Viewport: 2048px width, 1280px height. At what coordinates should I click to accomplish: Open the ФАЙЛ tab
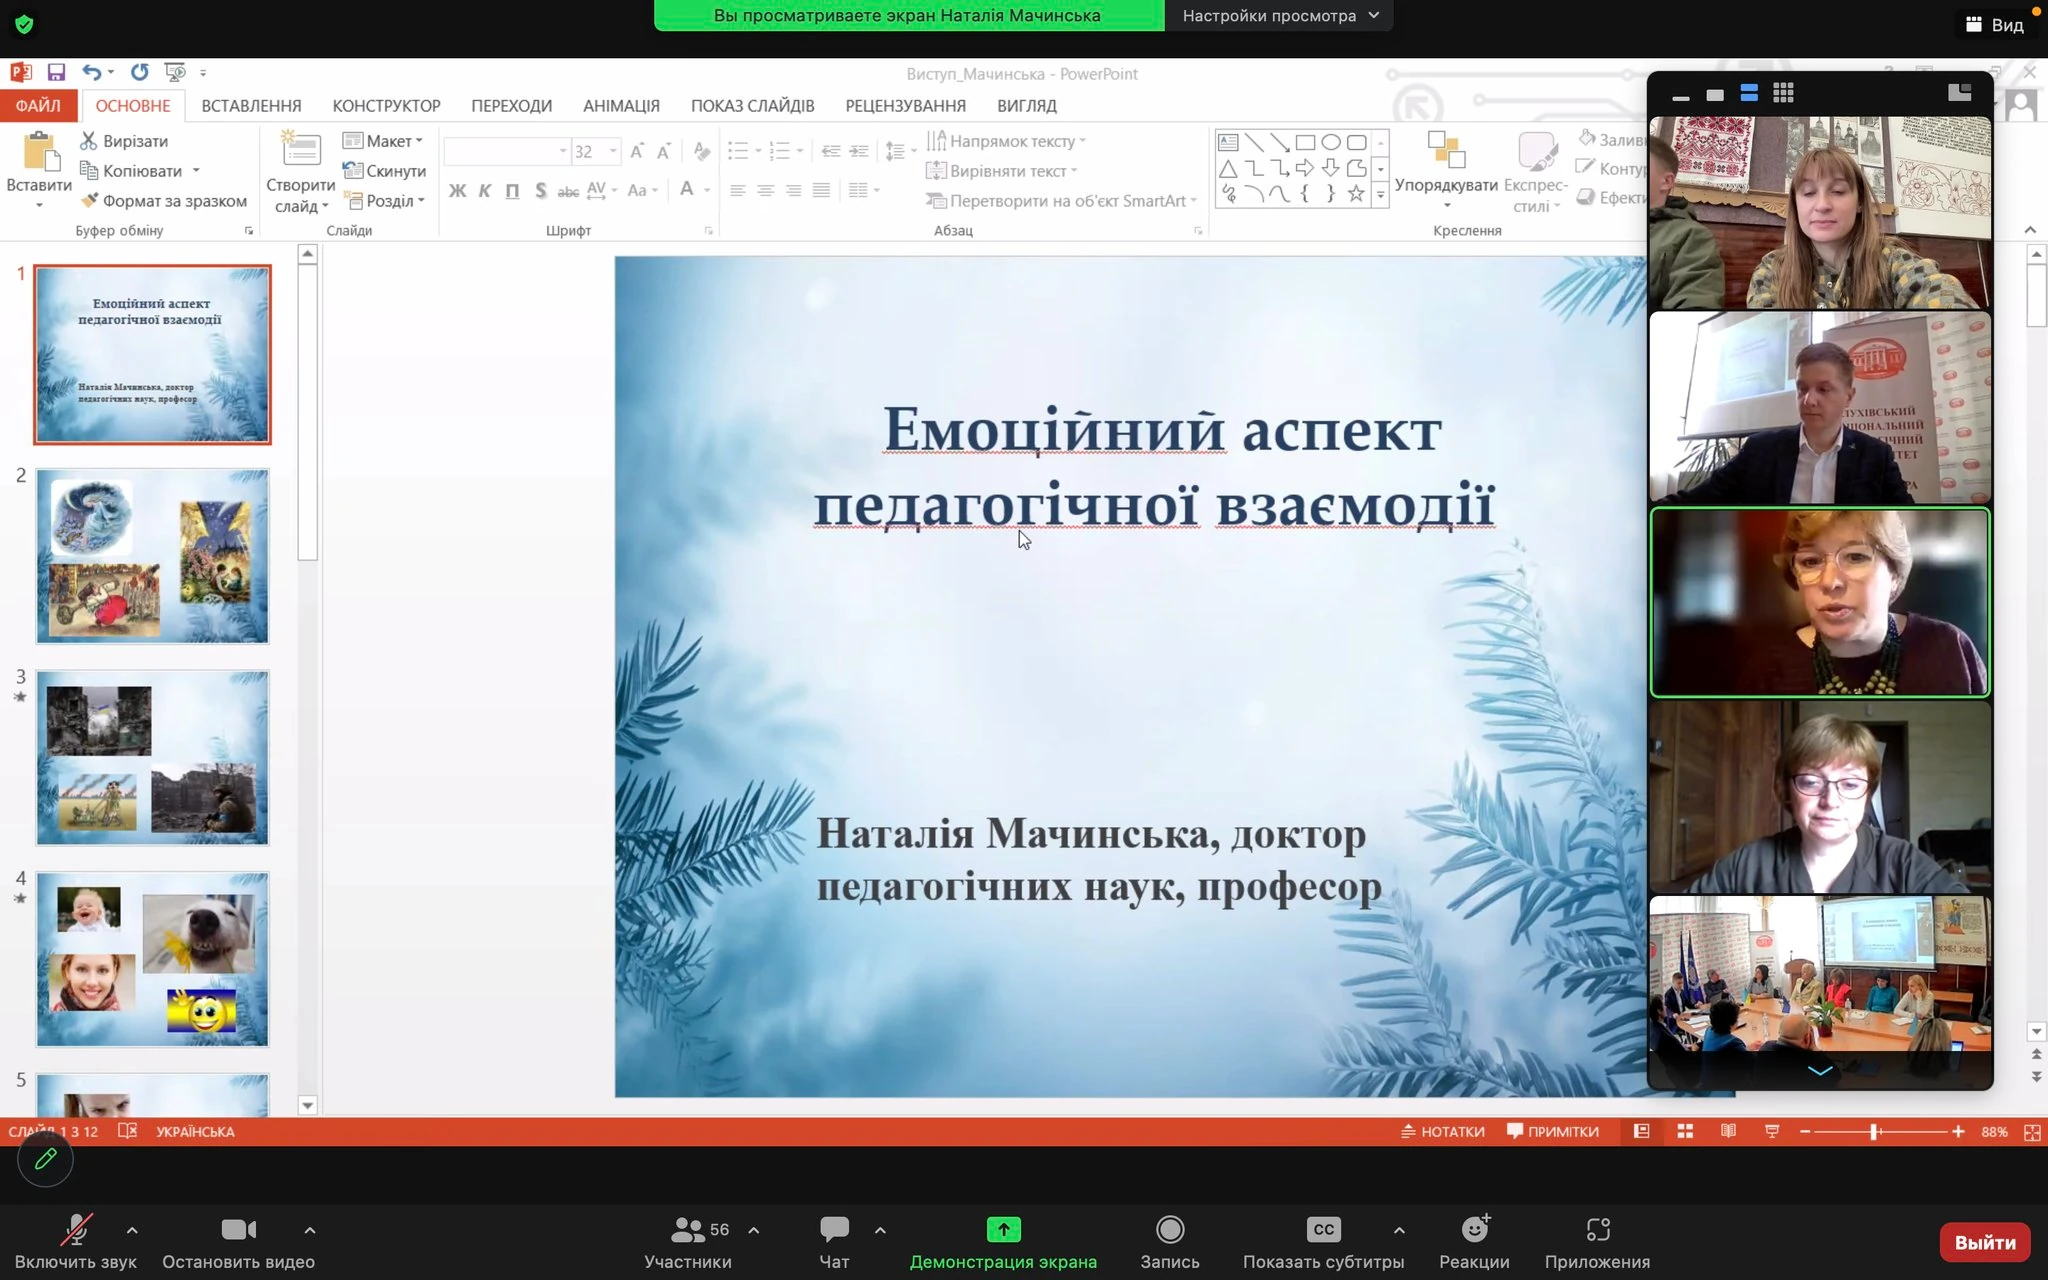pyautogui.click(x=38, y=105)
